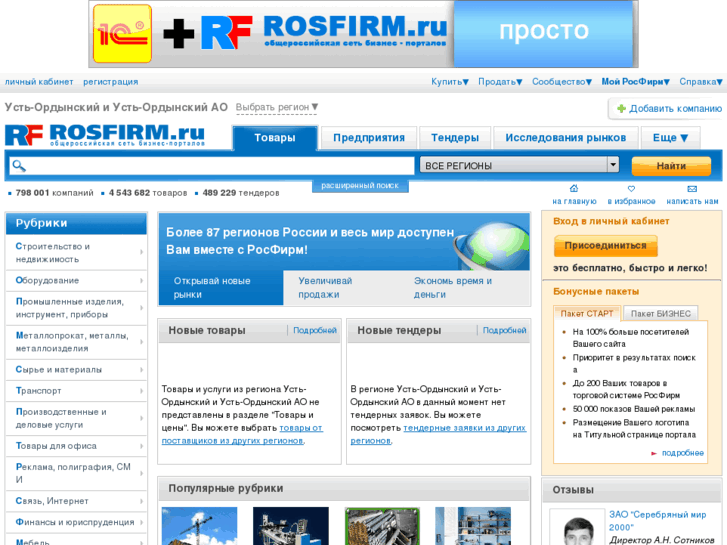Open the 'регистрация' link

click(x=110, y=82)
